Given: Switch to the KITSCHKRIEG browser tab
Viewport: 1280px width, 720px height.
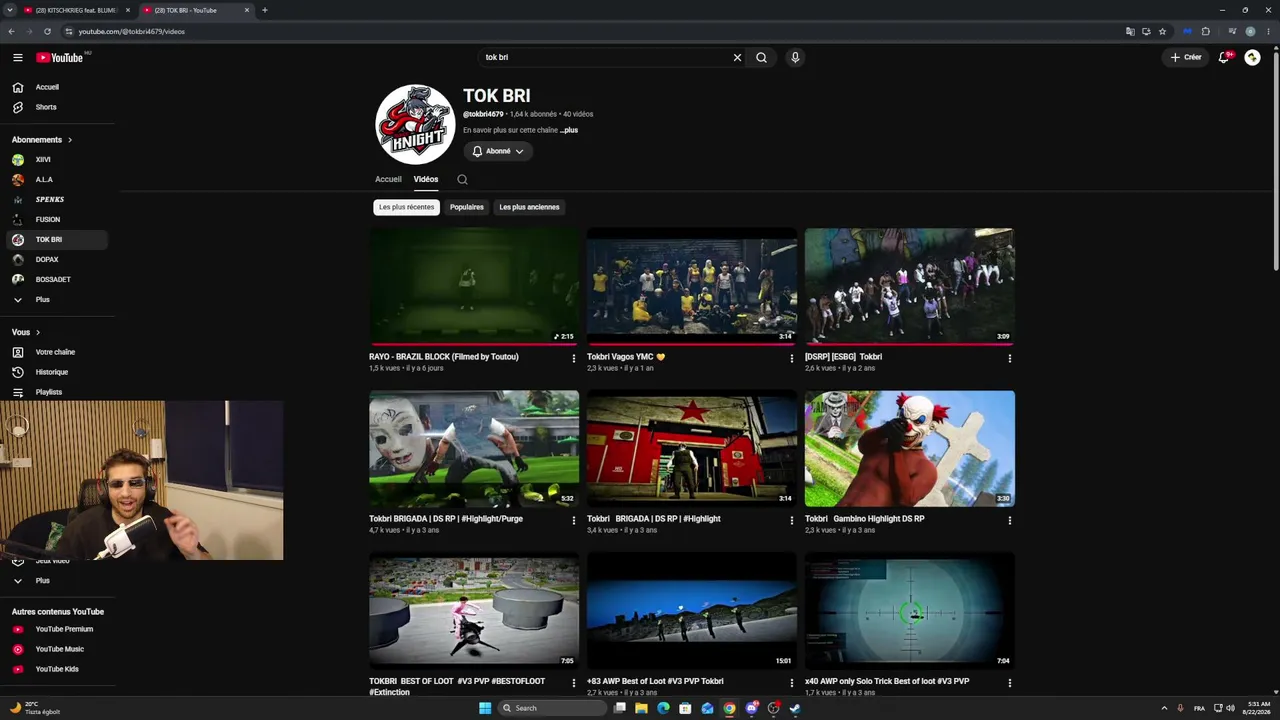Looking at the screenshot, I should [77, 10].
